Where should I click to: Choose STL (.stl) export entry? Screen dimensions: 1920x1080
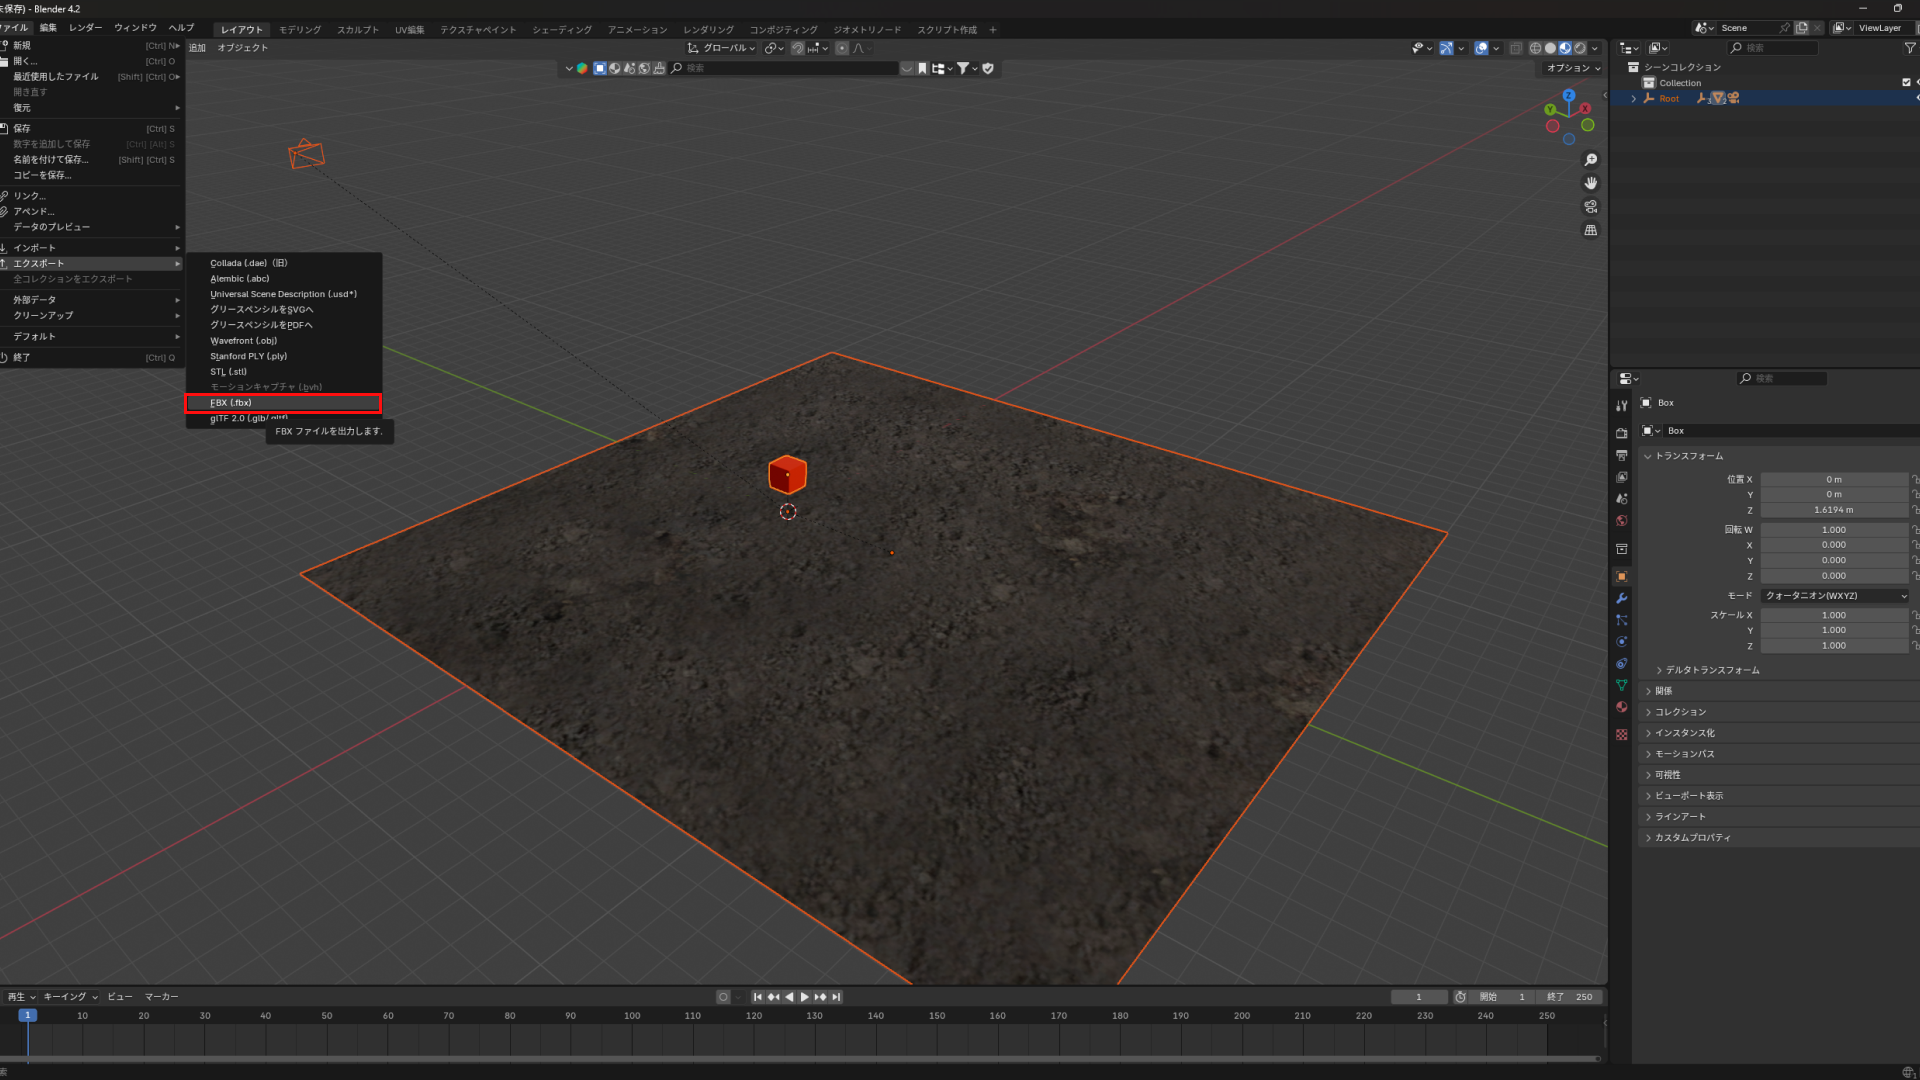point(283,372)
